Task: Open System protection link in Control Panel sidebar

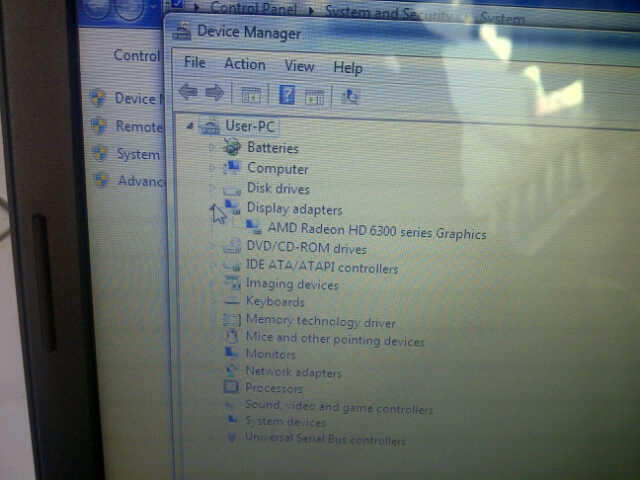Action: click(139, 154)
